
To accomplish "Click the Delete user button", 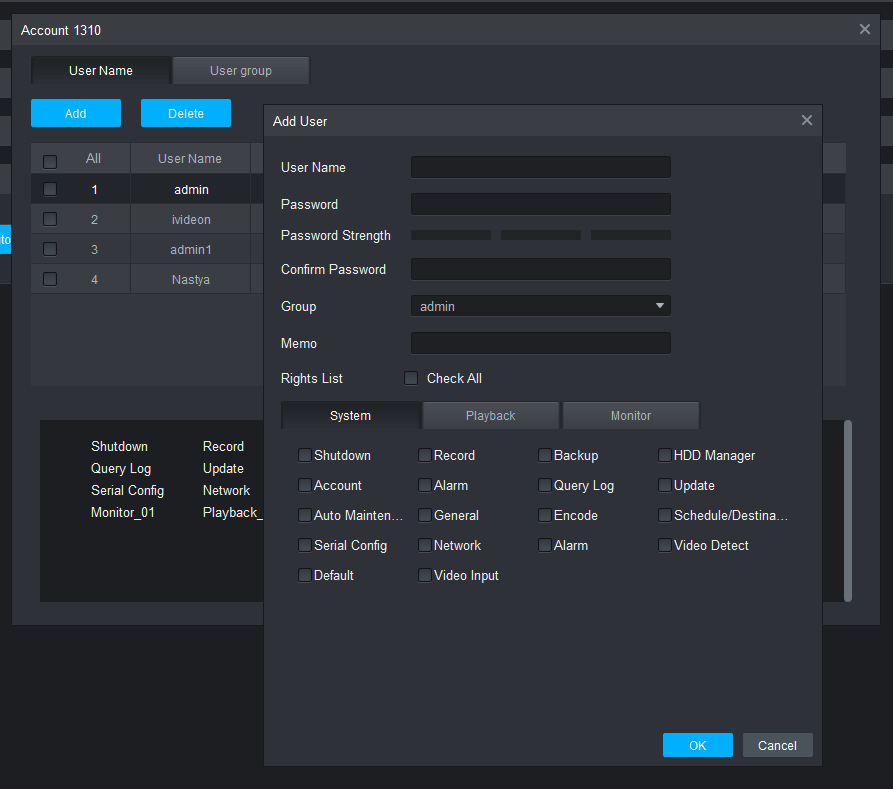I will coord(186,113).
